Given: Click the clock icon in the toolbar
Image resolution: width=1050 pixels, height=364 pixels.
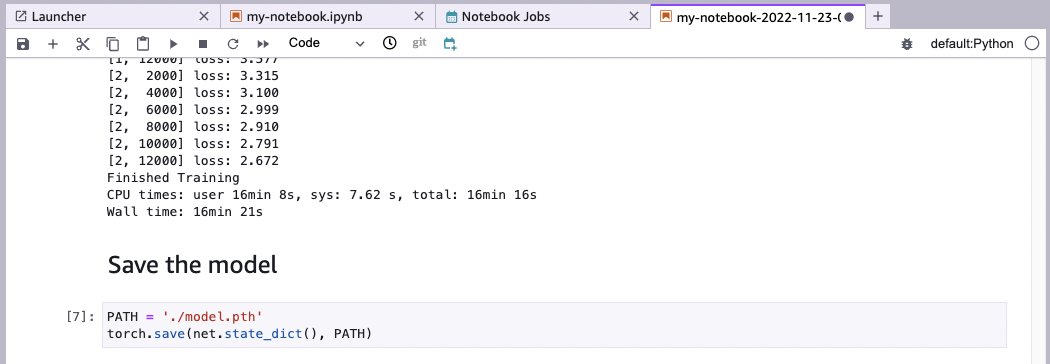Looking at the screenshot, I should point(389,43).
